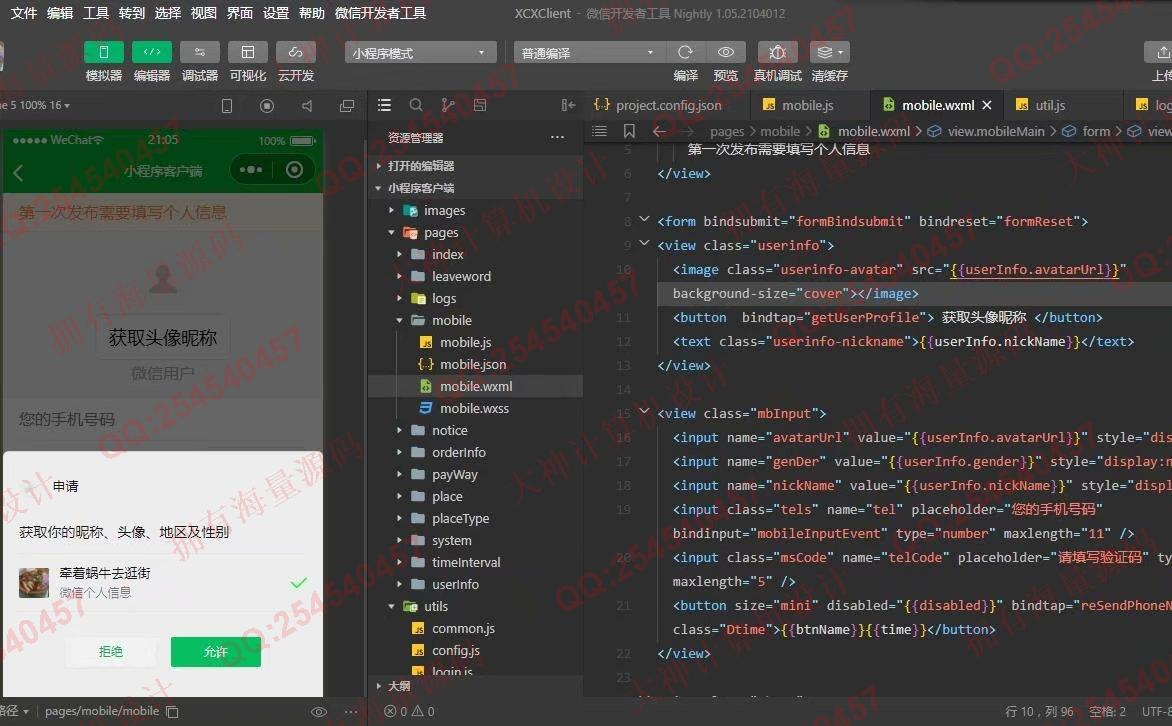Close the mobile.wxml tab
Viewport: 1172px width, 726px height.
(x=987, y=105)
